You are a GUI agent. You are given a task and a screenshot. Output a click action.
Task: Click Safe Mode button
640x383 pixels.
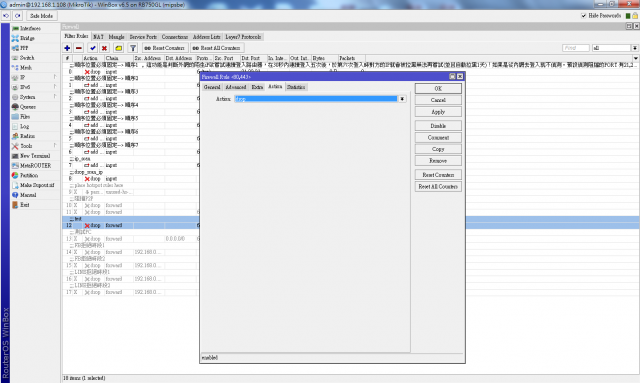coord(42,16)
